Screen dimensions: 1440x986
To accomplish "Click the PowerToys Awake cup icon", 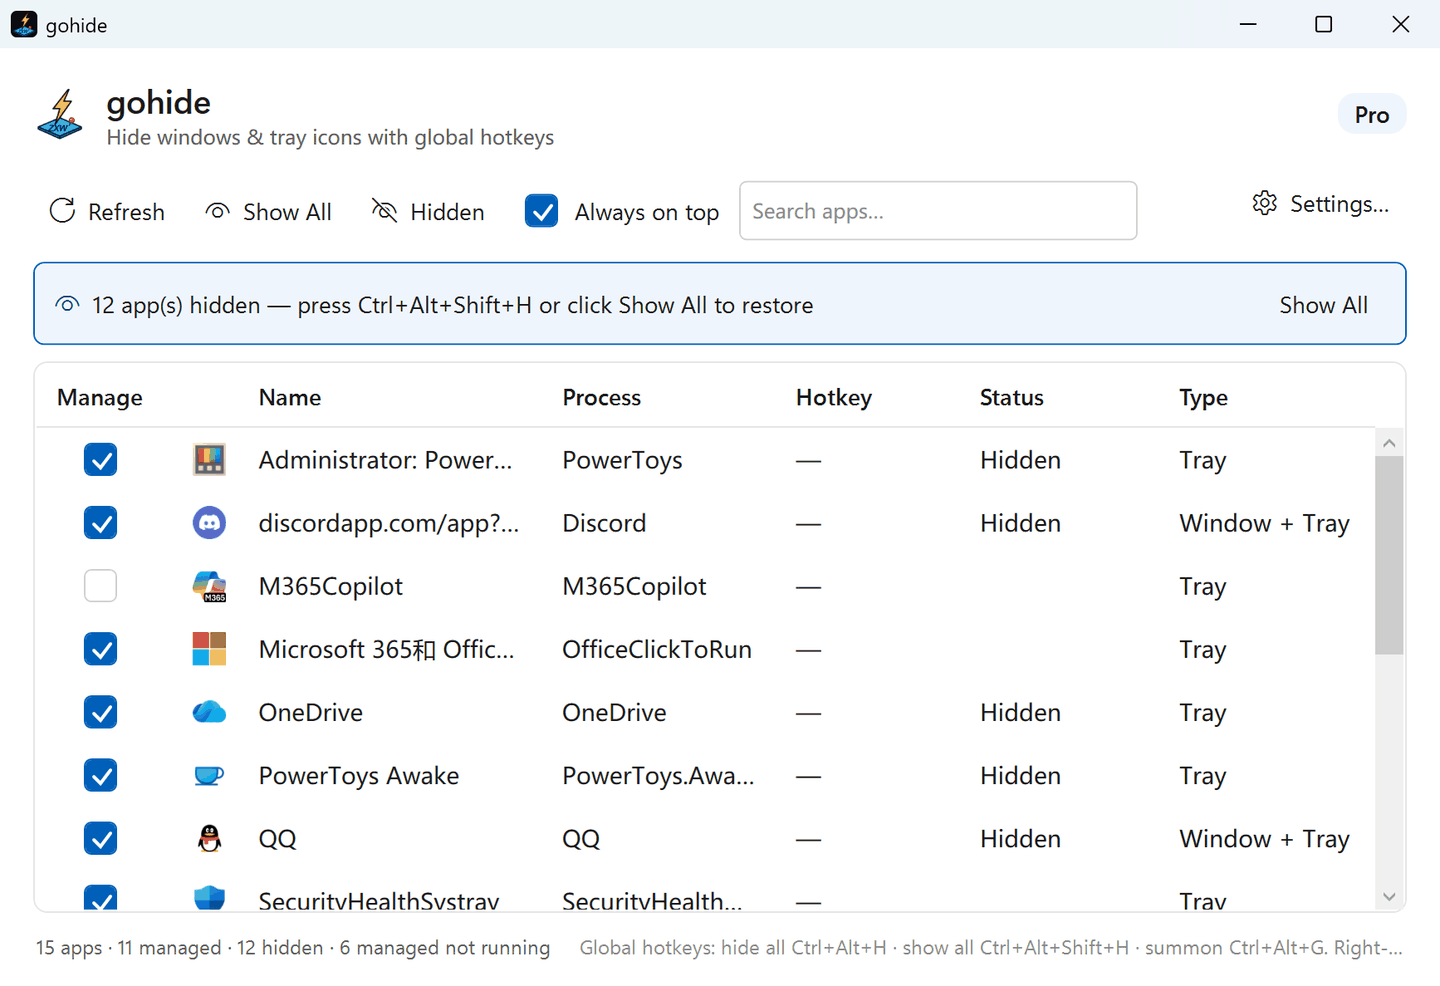I will (209, 775).
